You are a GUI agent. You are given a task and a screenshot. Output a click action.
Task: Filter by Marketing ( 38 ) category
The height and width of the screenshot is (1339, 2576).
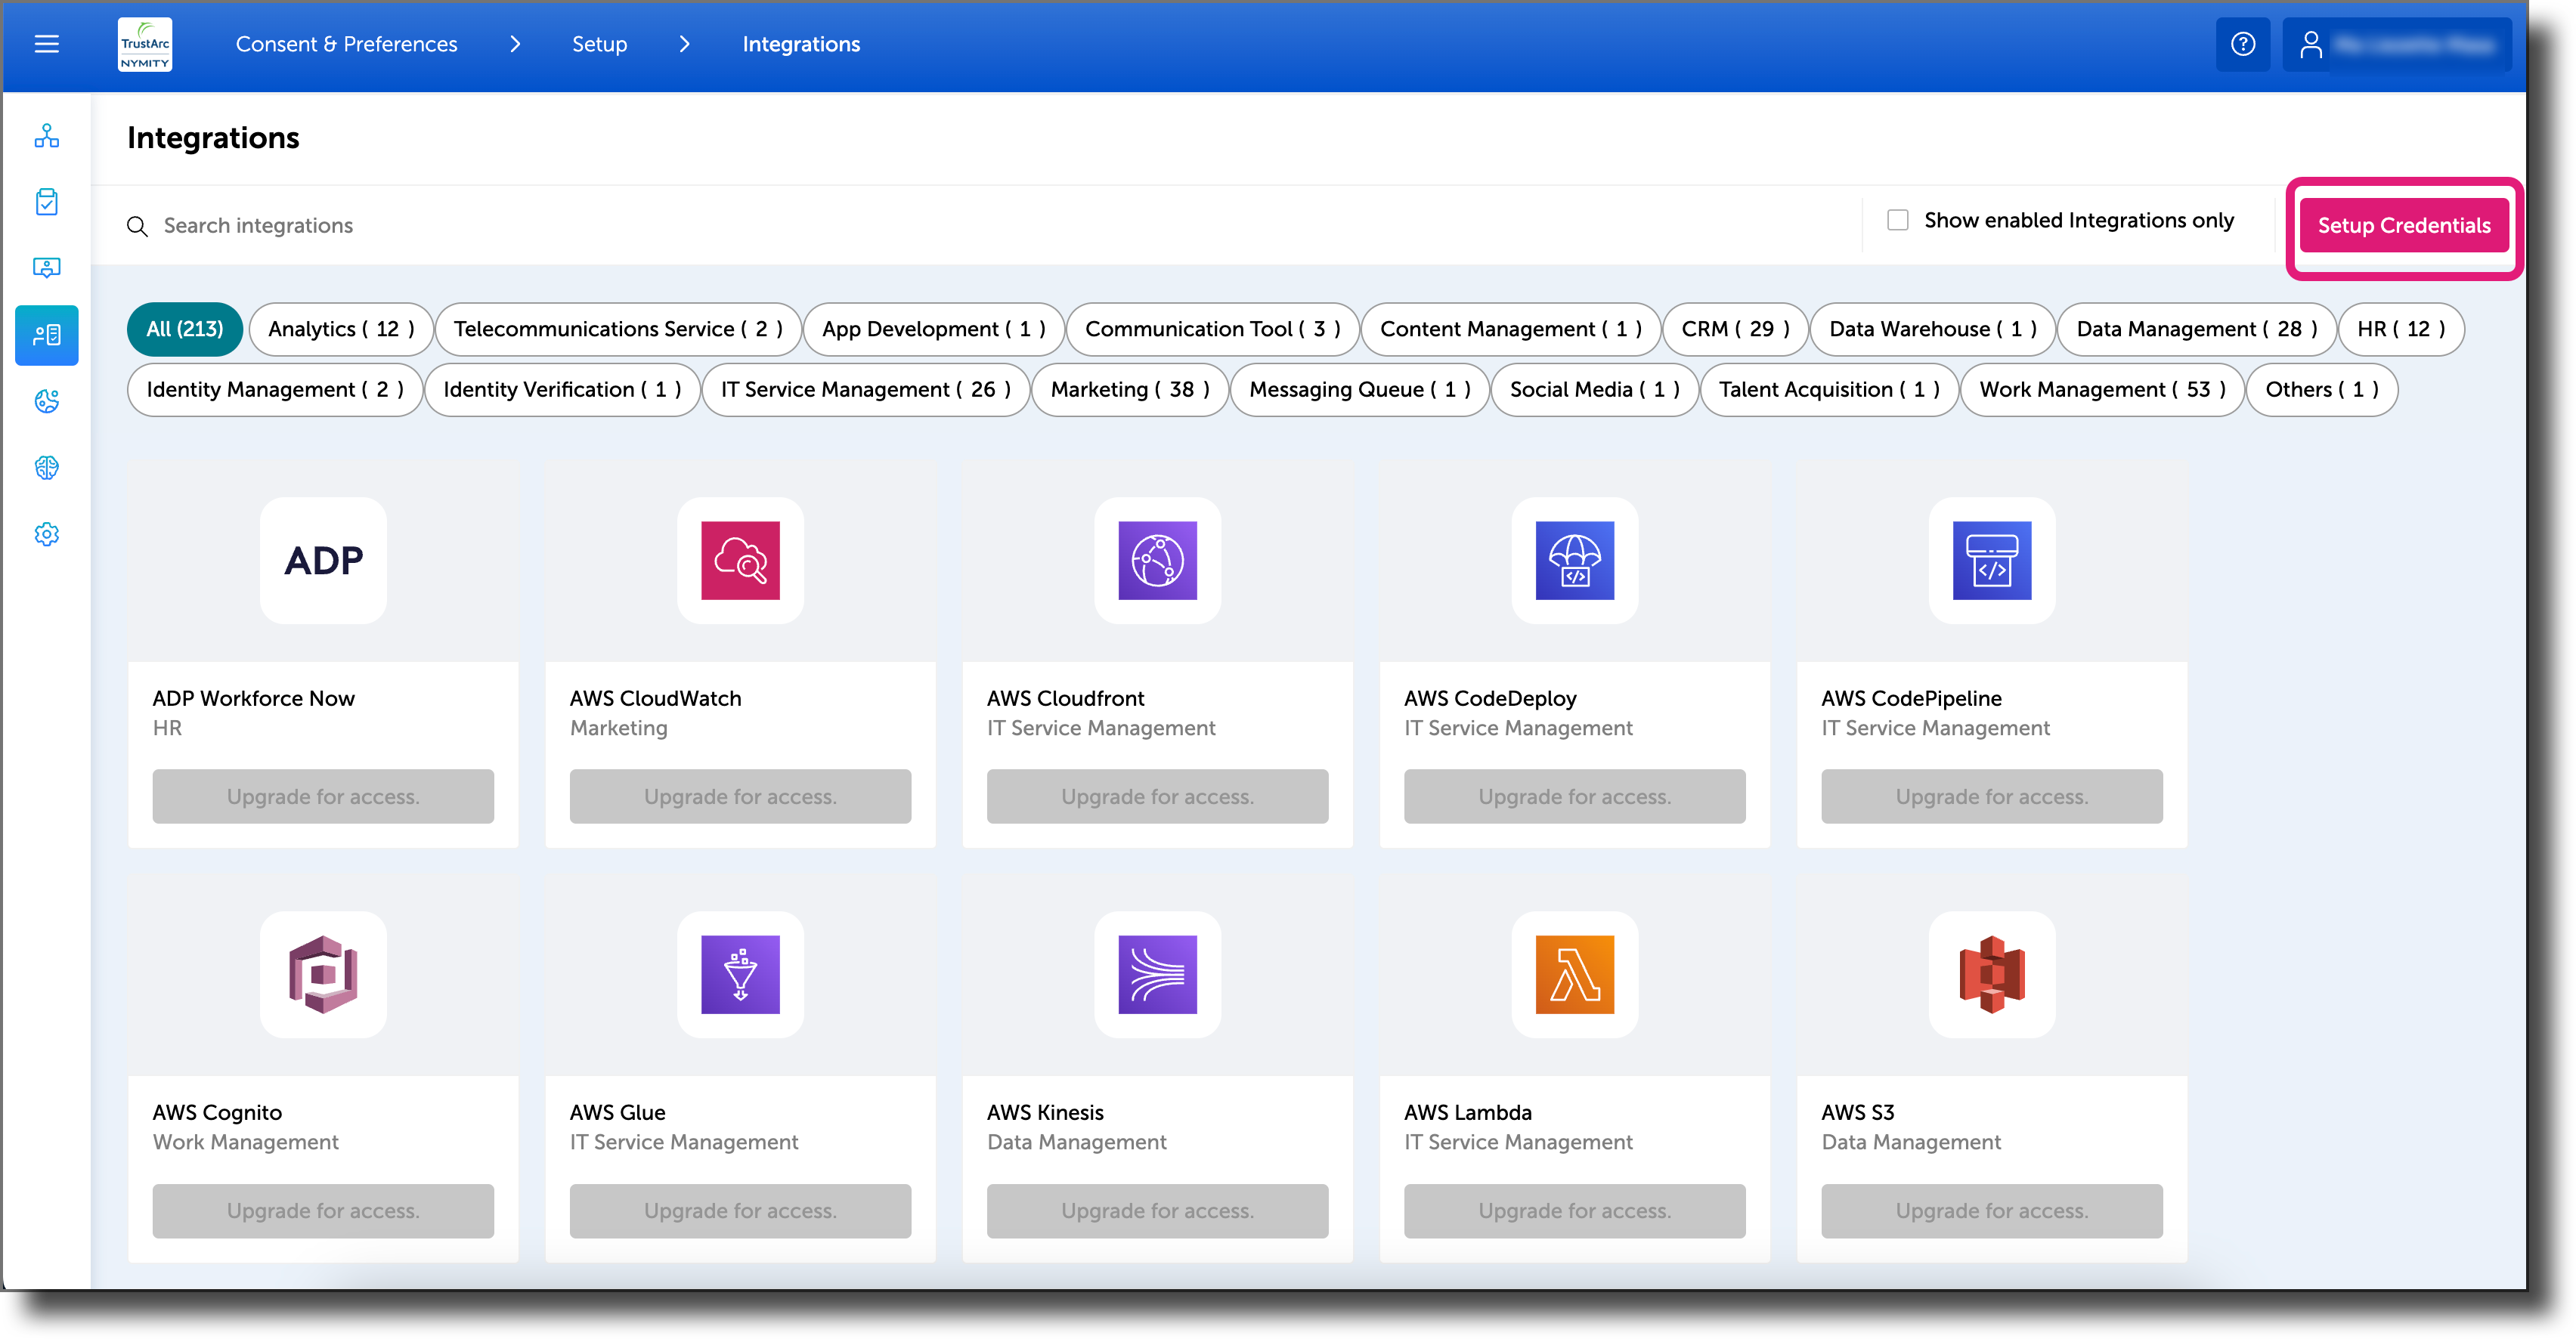pos(1129,389)
